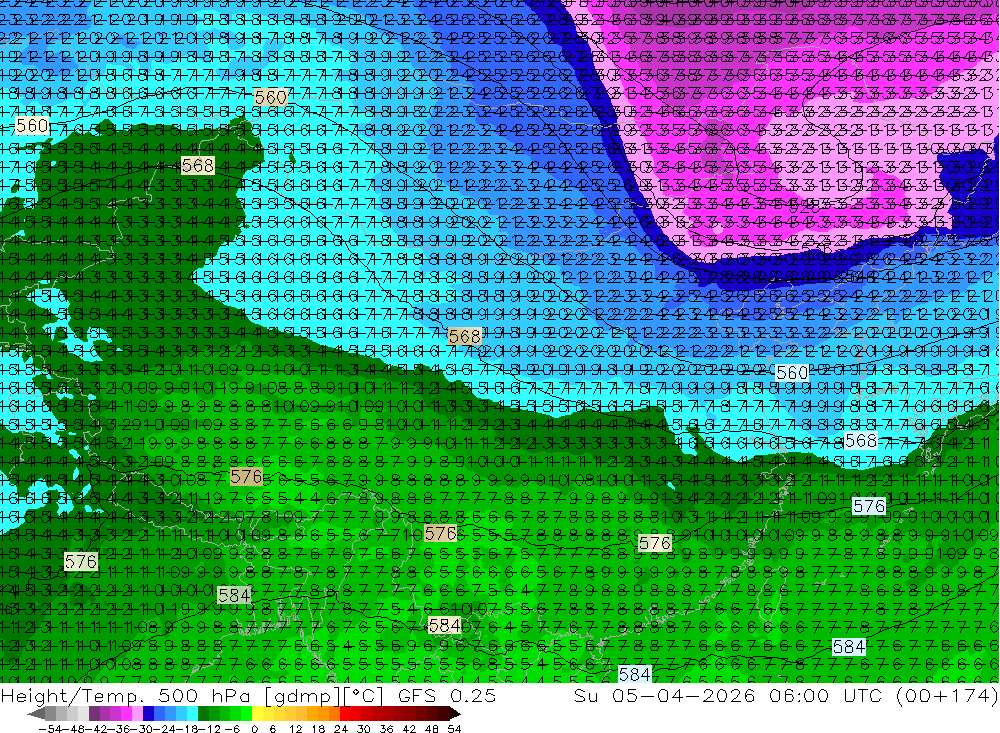Pick the yellow swatch in the temperature legend

click(x=257, y=714)
